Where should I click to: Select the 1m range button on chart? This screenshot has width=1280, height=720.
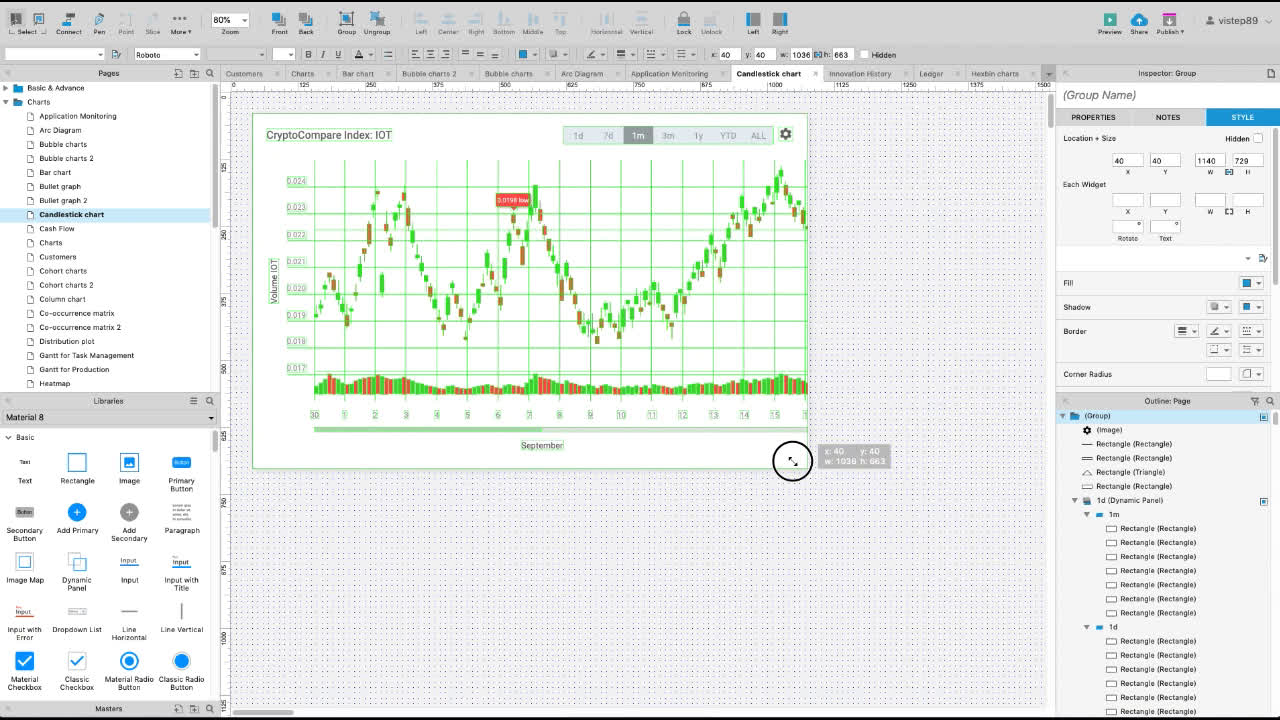638,135
